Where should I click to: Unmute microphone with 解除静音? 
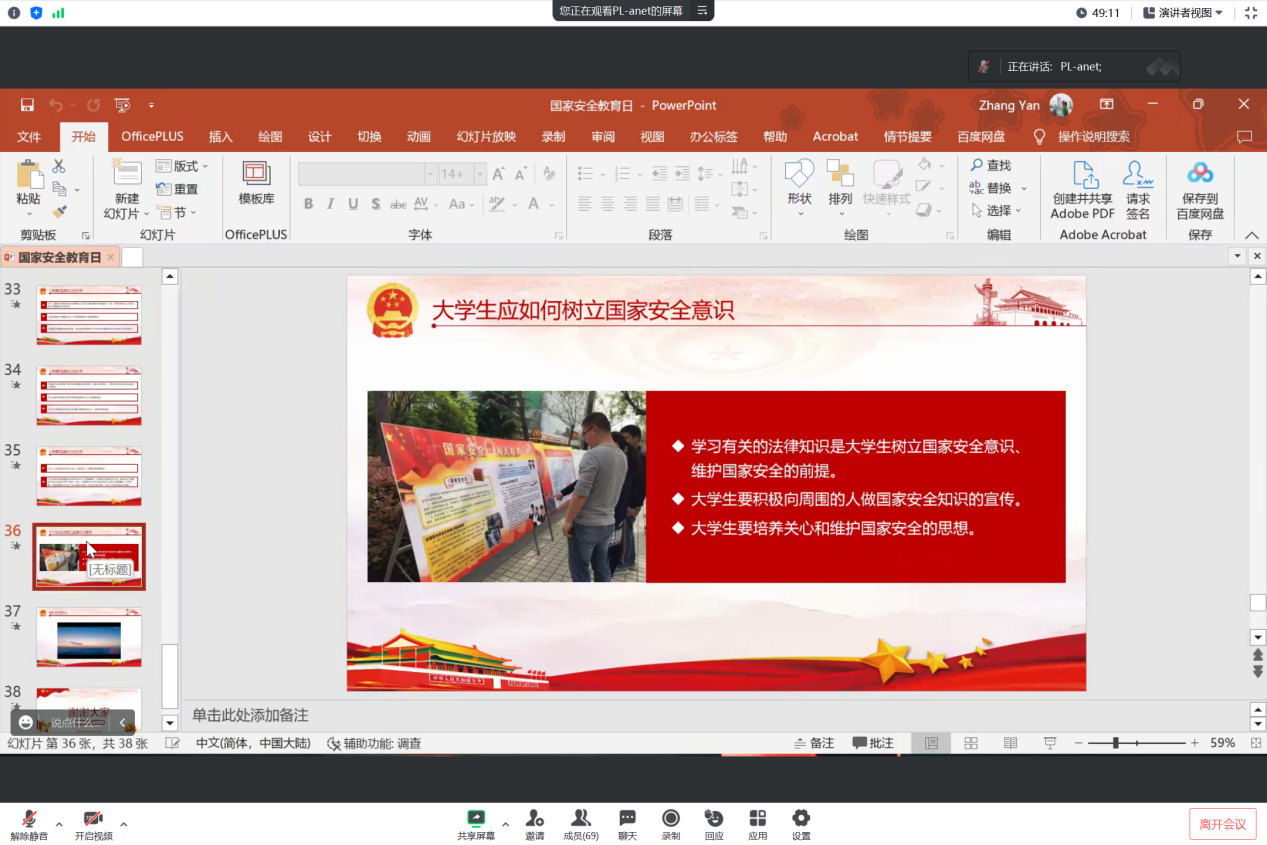point(28,825)
